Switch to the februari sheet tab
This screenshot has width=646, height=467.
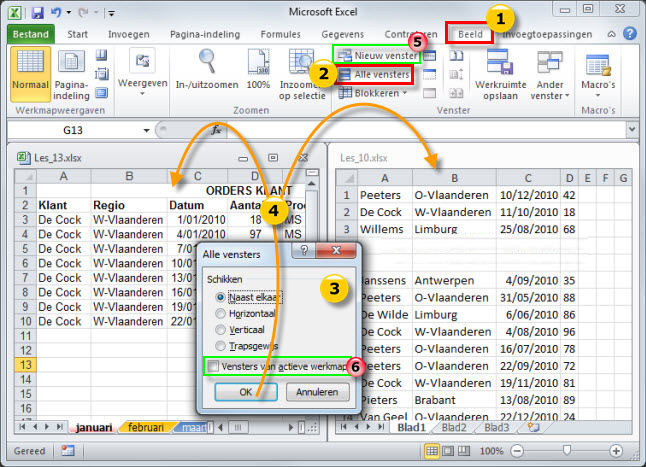pyautogui.click(x=148, y=427)
